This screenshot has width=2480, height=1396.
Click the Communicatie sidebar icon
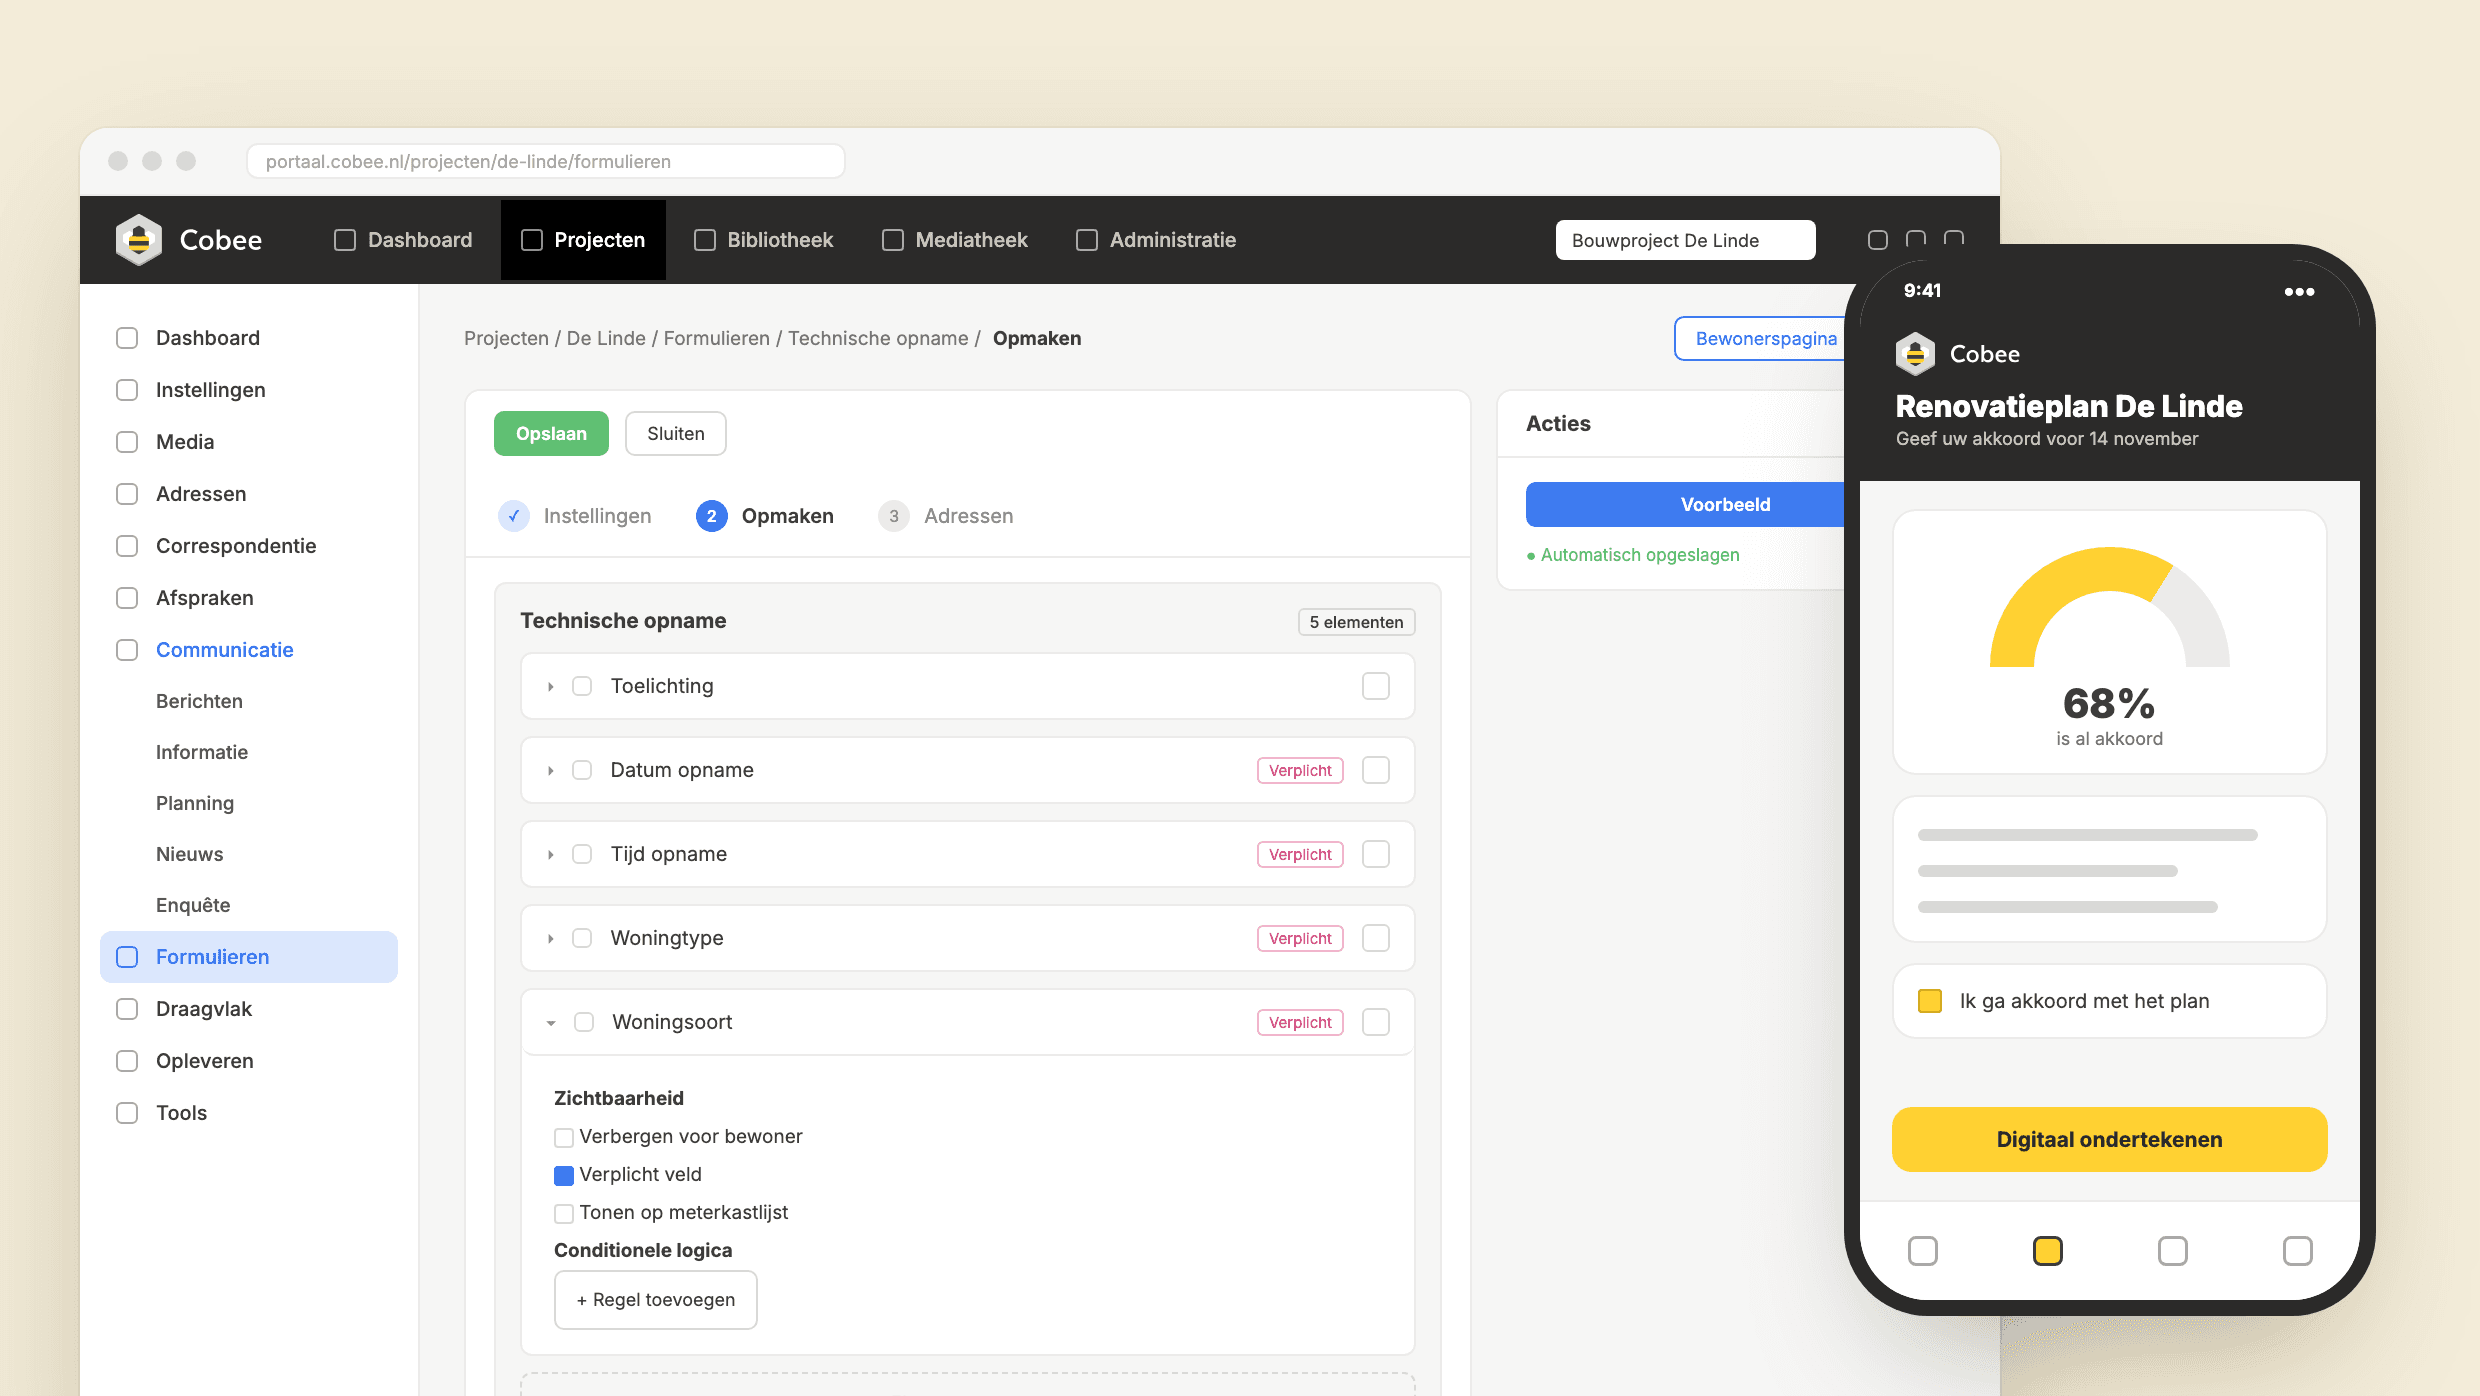(x=127, y=650)
